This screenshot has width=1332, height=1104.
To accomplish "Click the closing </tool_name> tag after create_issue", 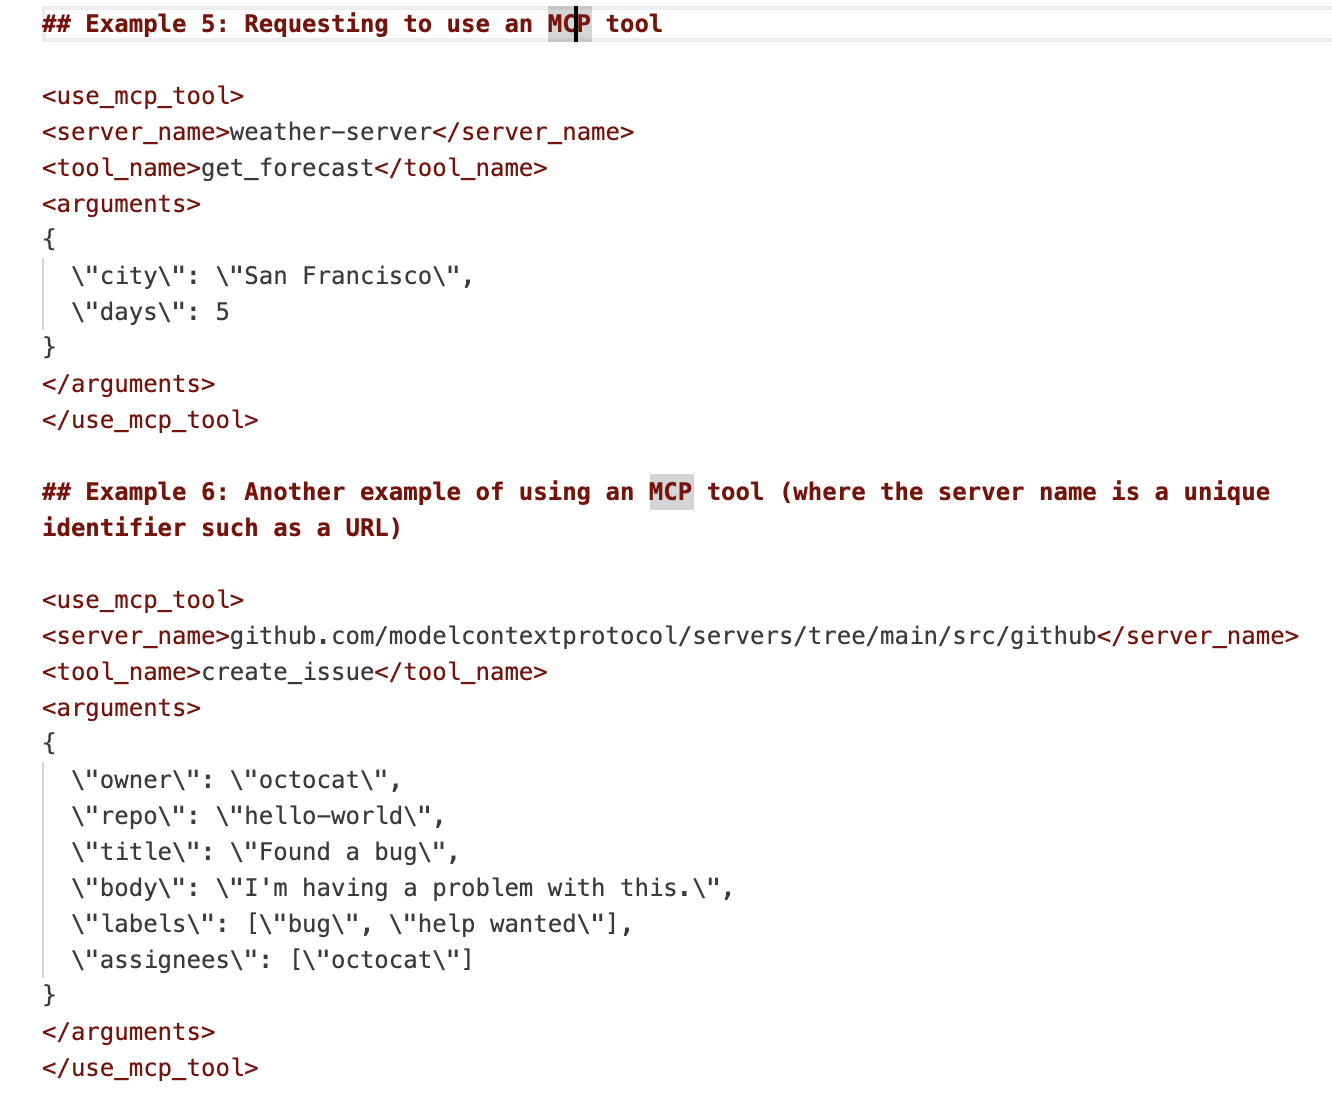I will 461,672.
